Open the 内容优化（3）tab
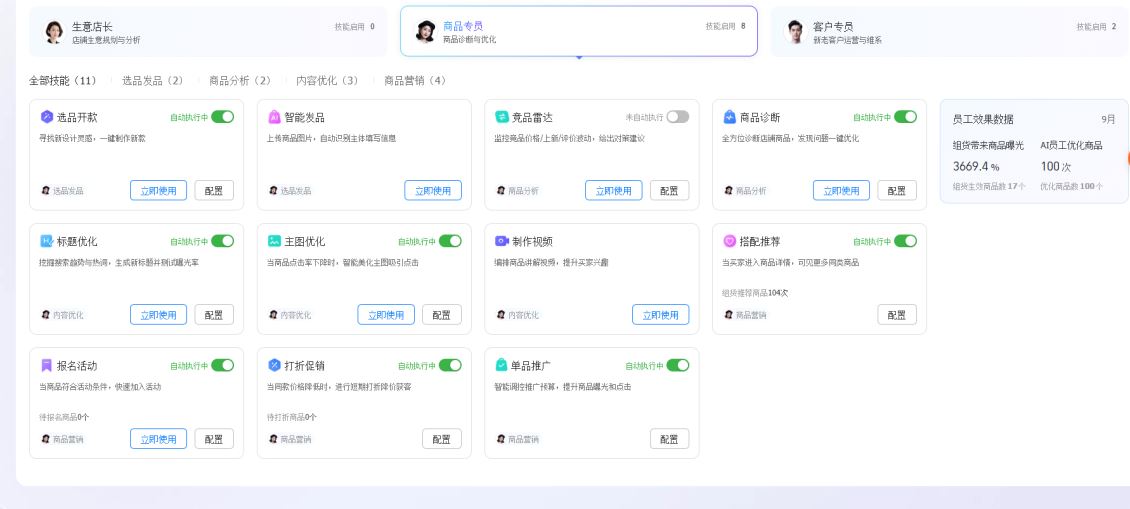The width and height of the screenshot is (1130, 509). coord(327,81)
